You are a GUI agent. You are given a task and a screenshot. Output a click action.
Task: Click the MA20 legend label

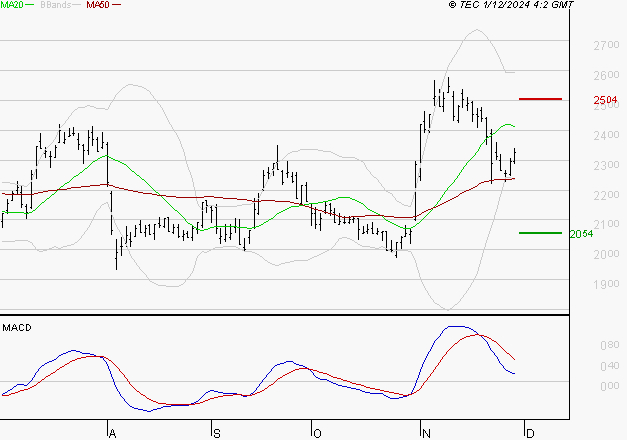coord(12,6)
